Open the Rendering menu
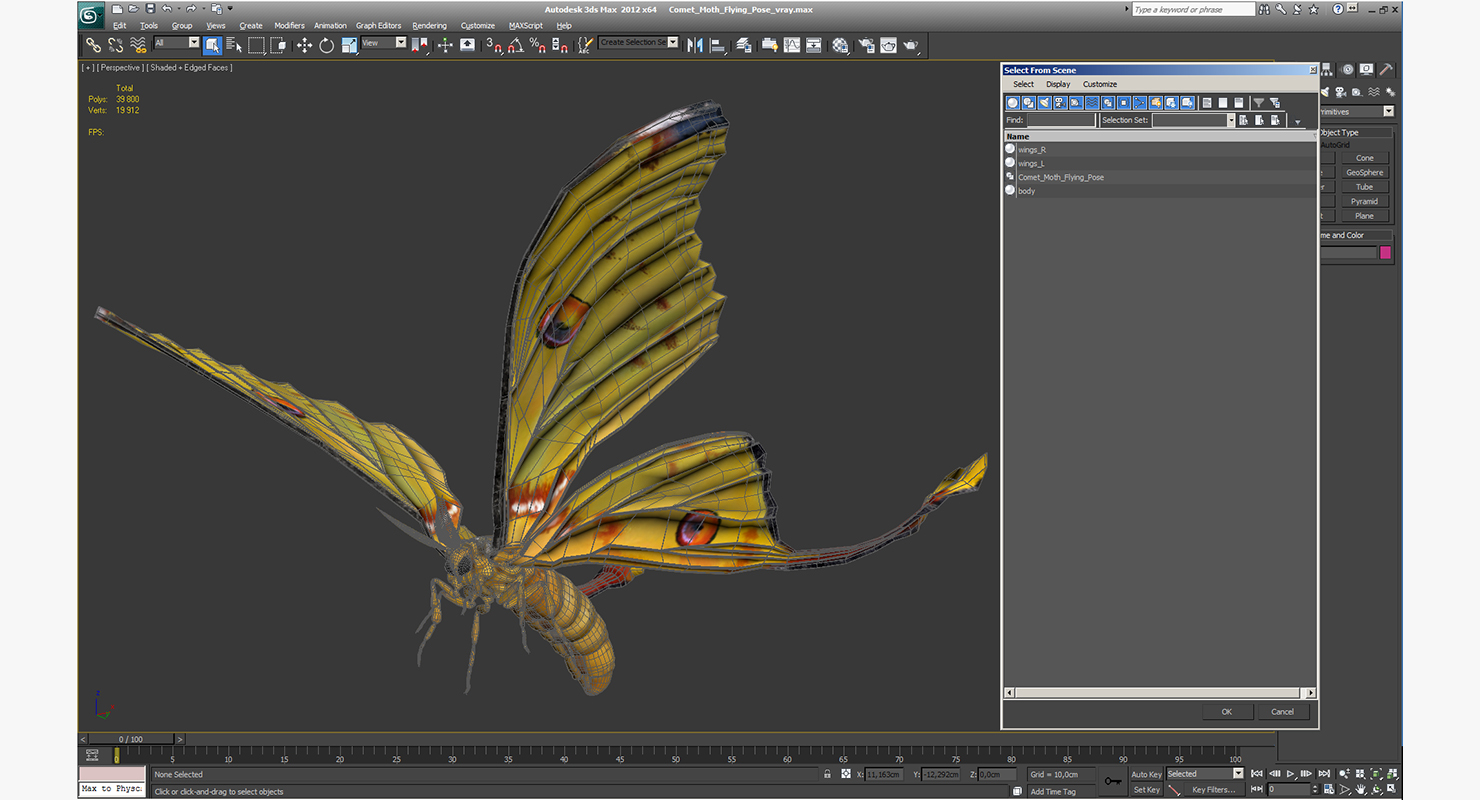Image resolution: width=1480 pixels, height=800 pixels. pos(429,26)
